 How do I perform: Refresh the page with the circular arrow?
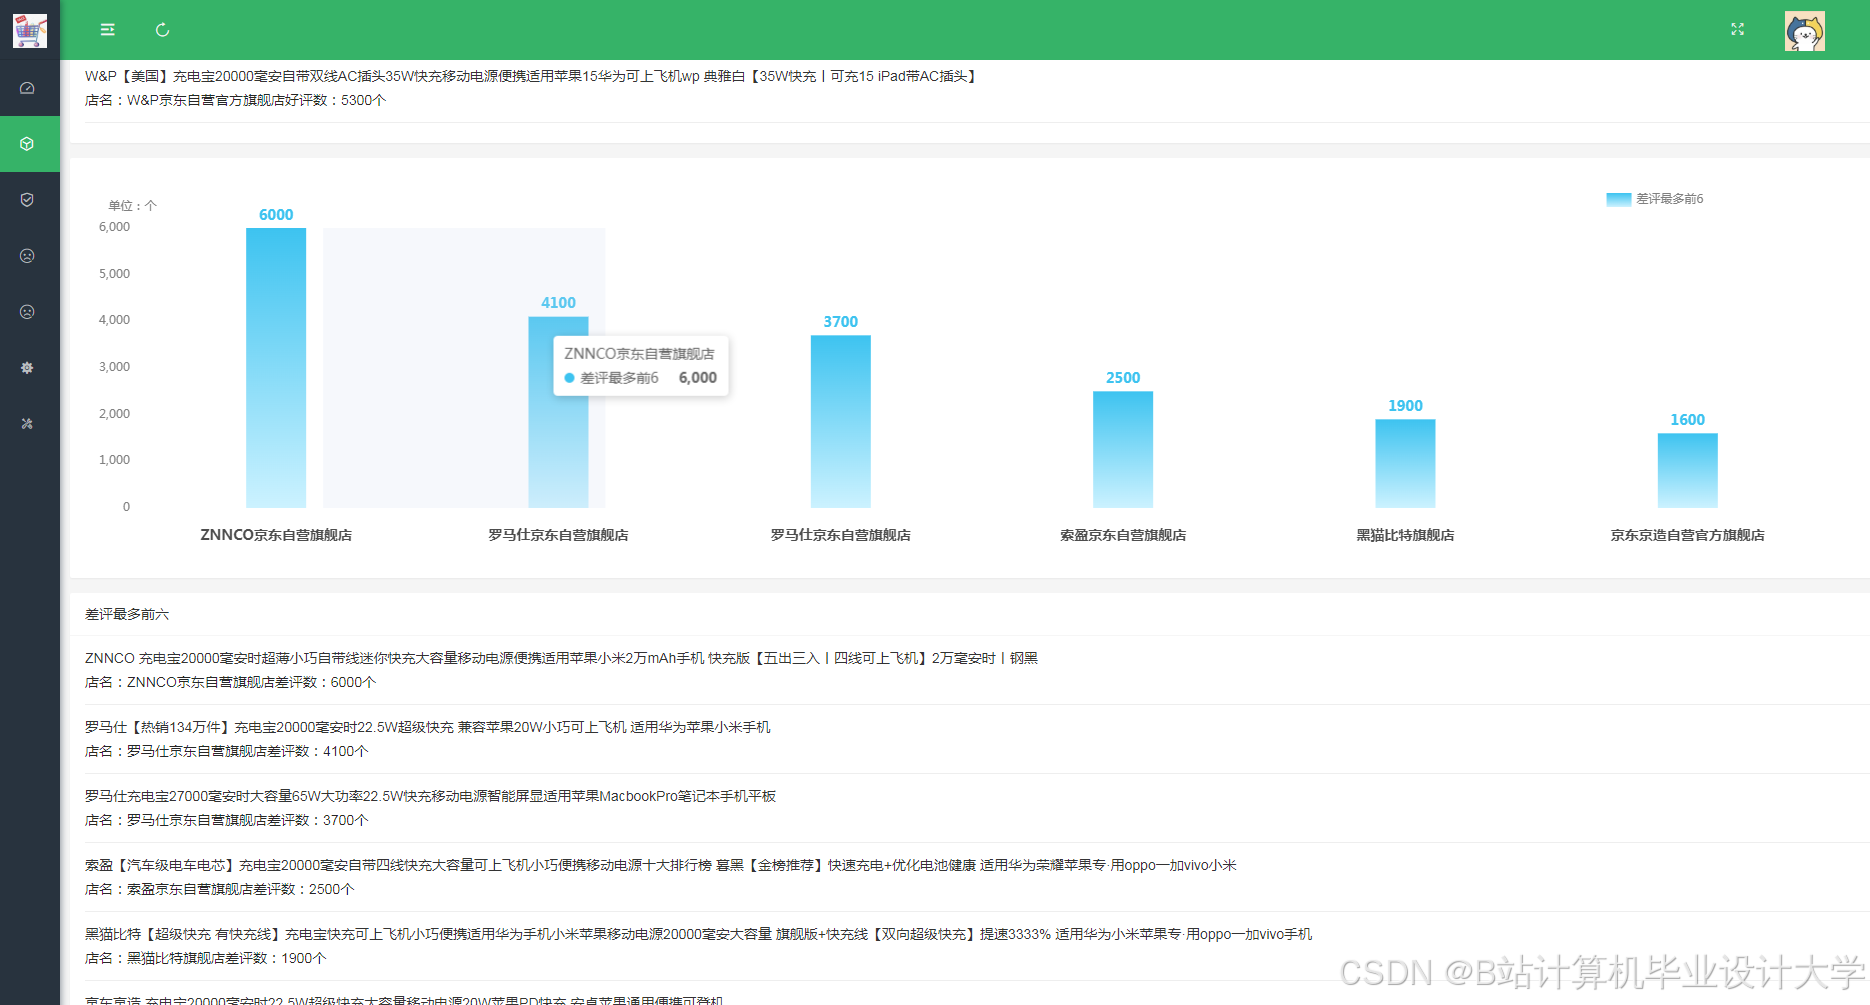tap(163, 30)
